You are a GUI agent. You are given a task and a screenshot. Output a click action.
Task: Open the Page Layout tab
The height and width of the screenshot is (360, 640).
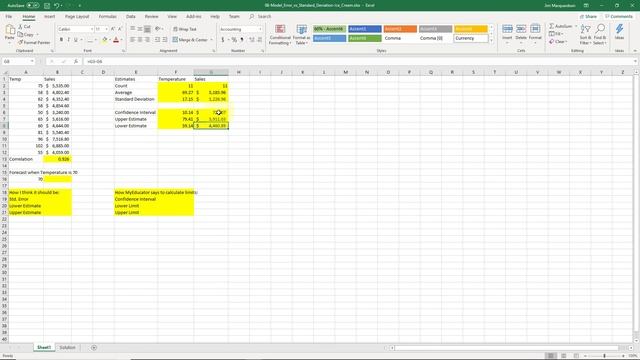[77, 16]
